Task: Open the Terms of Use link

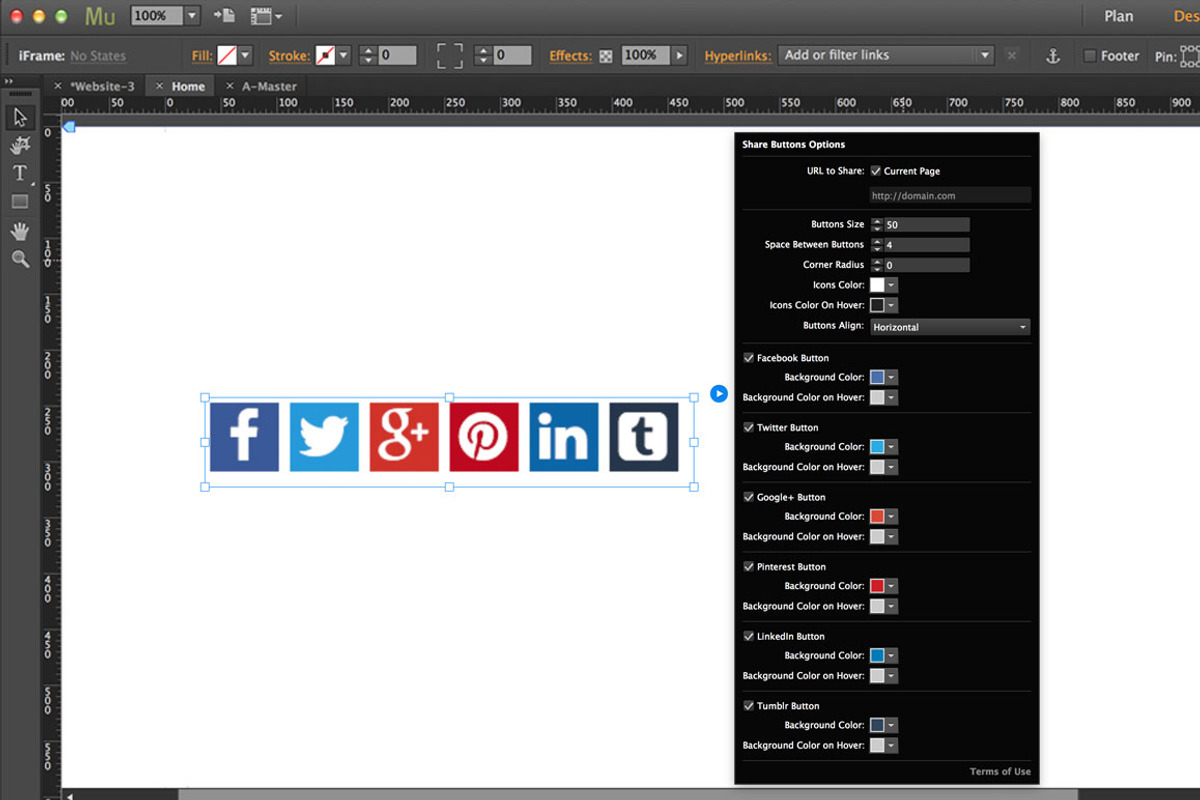Action: [1000, 771]
